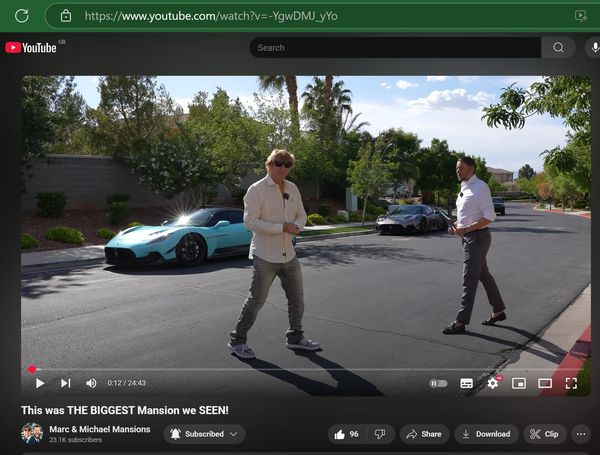View site info via the lock icon
This screenshot has height=455, width=600.
click(x=66, y=16)
